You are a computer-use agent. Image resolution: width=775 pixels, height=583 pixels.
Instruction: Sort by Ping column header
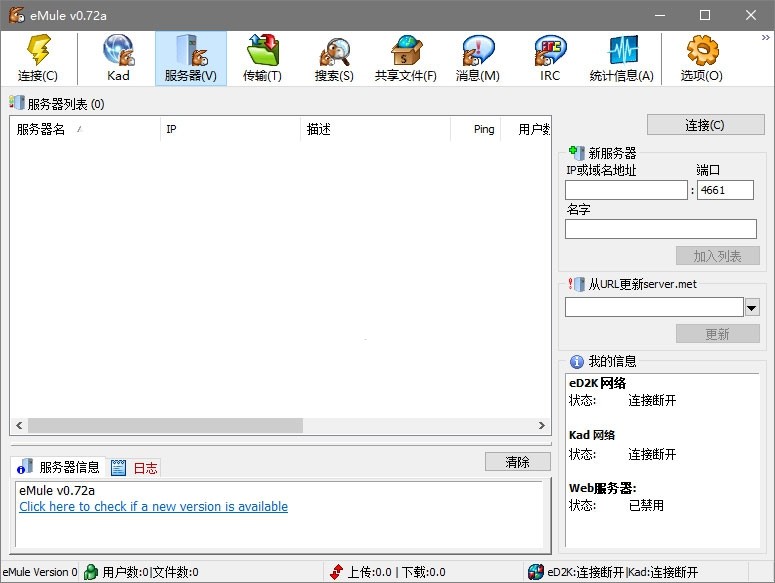pos(475,129)
